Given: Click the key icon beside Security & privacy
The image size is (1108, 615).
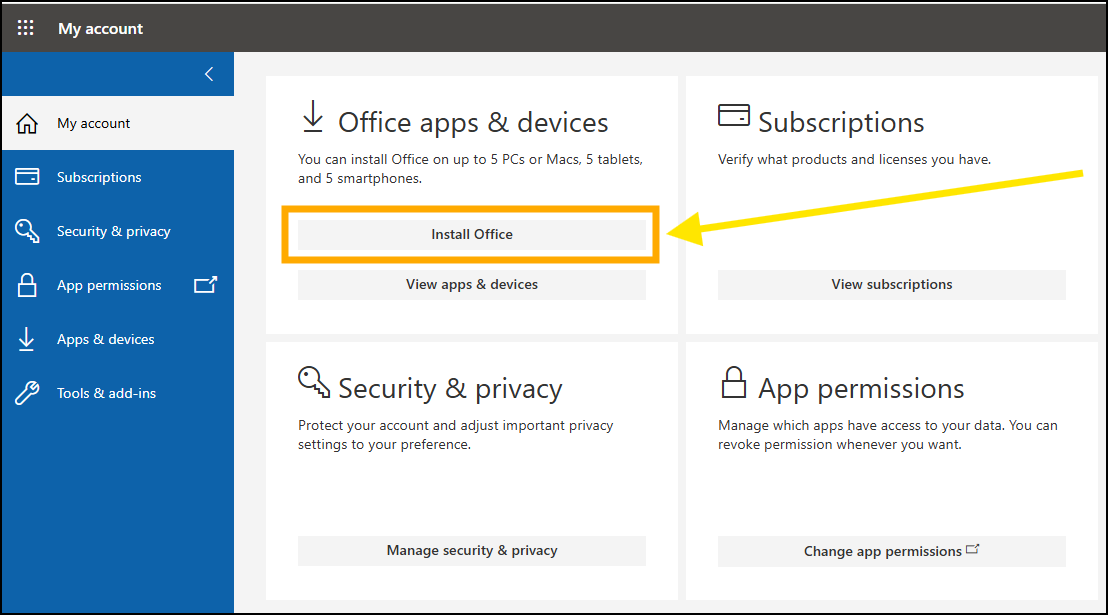Looking at the screenshot, I should pos(25,230).
